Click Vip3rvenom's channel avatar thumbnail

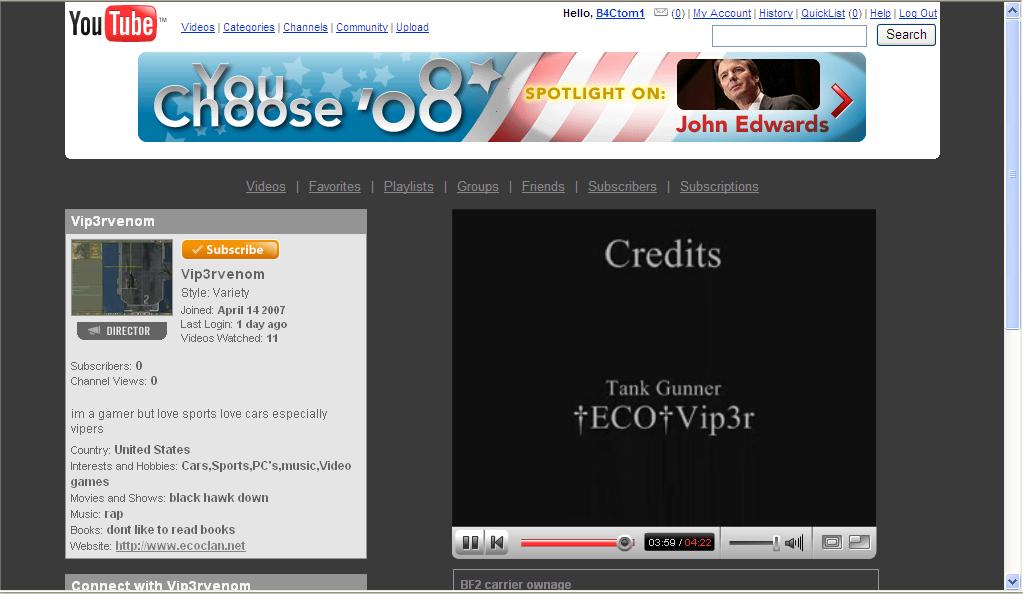coord(121,278)
